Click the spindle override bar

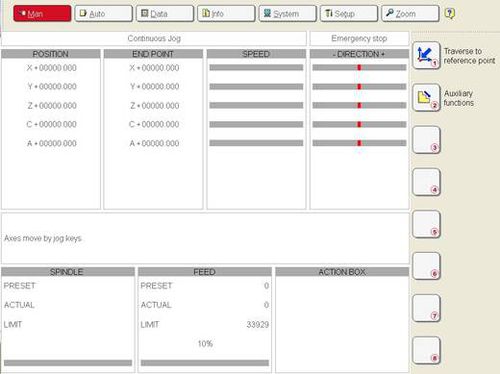pos(68,363)
